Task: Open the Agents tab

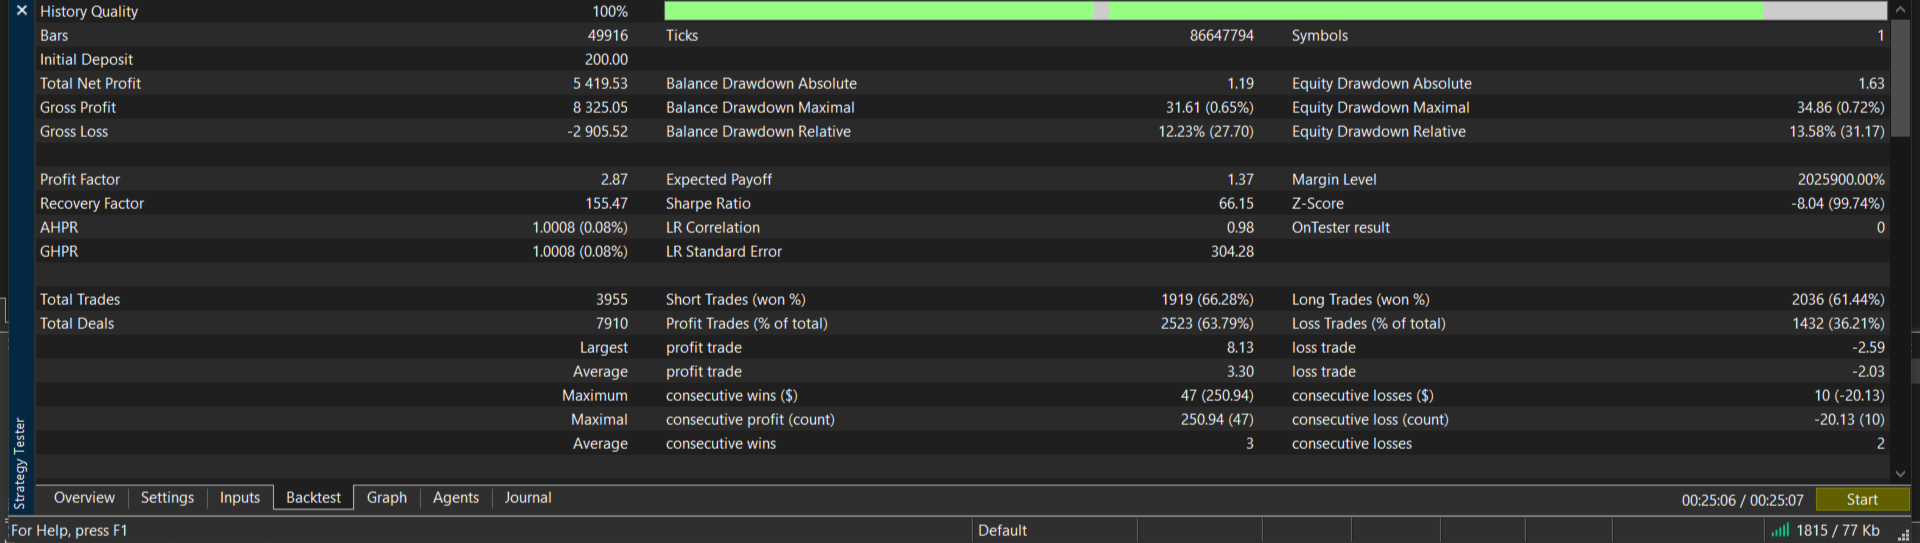Action: point(456,498)
